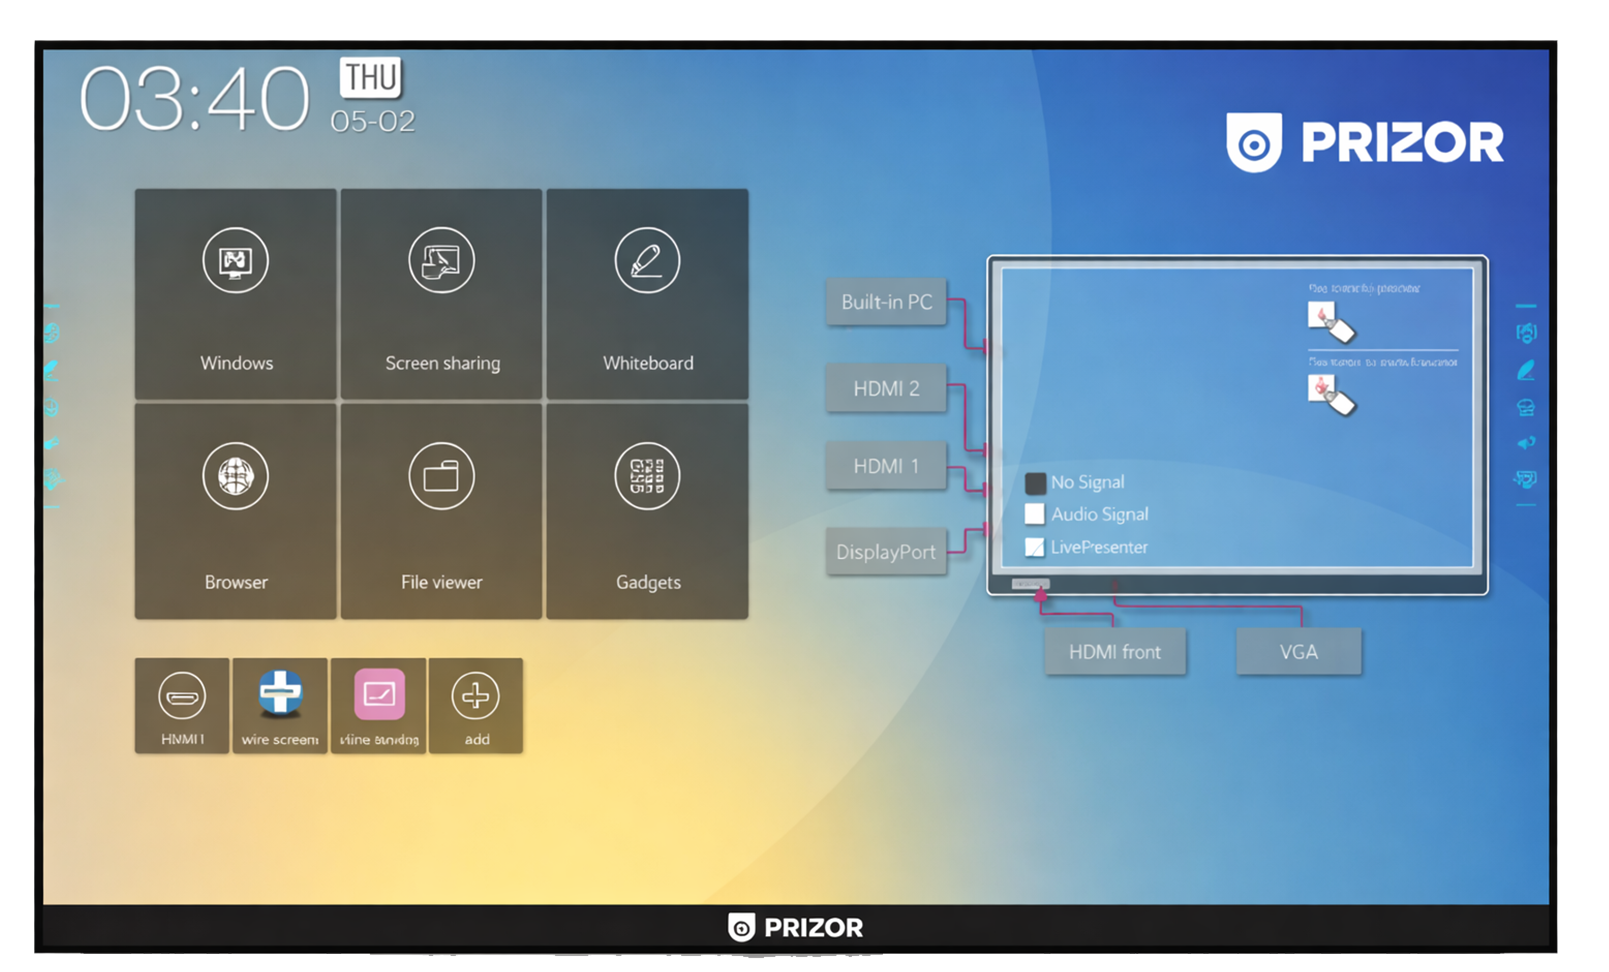Select the pen tool in left sidebar
Screen dimensions: 1609x972
coord(51,370)
